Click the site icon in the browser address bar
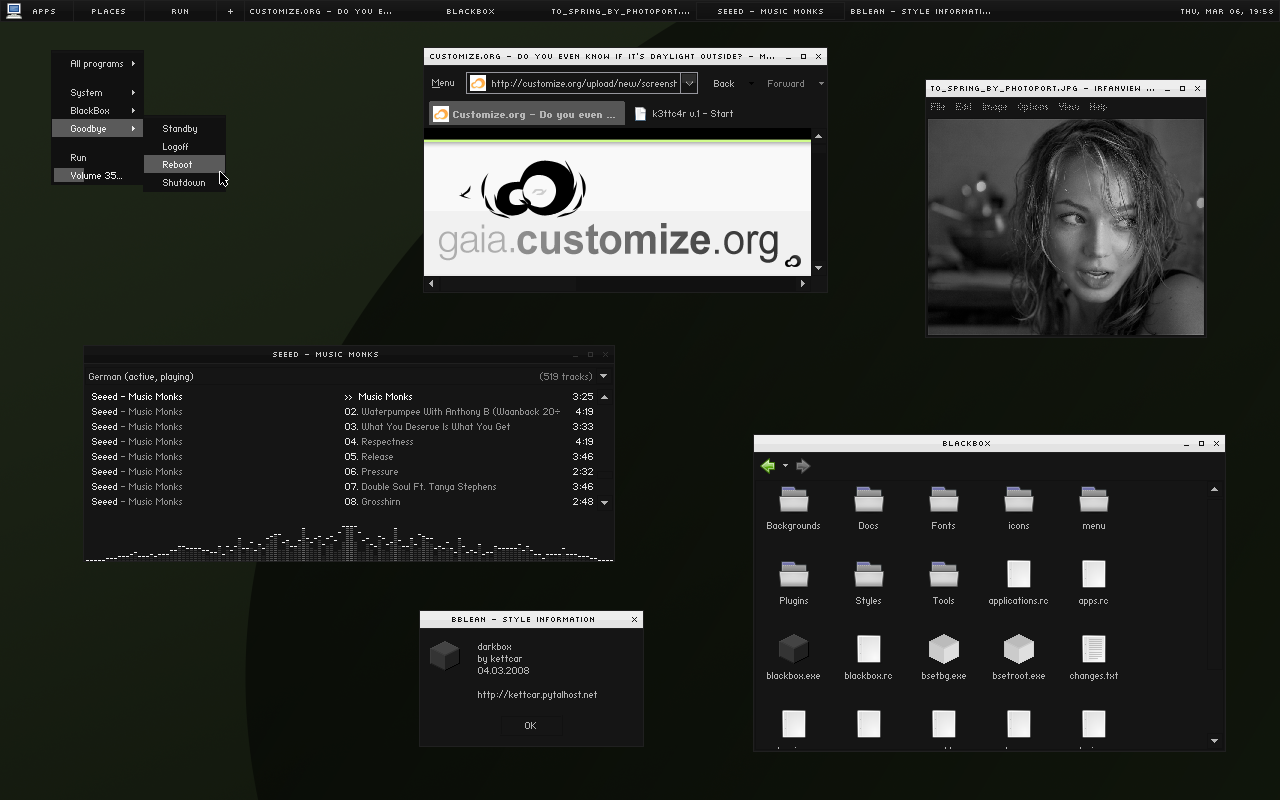The width and height of the screenshot is (1280, 800). (x=478, y=84)
